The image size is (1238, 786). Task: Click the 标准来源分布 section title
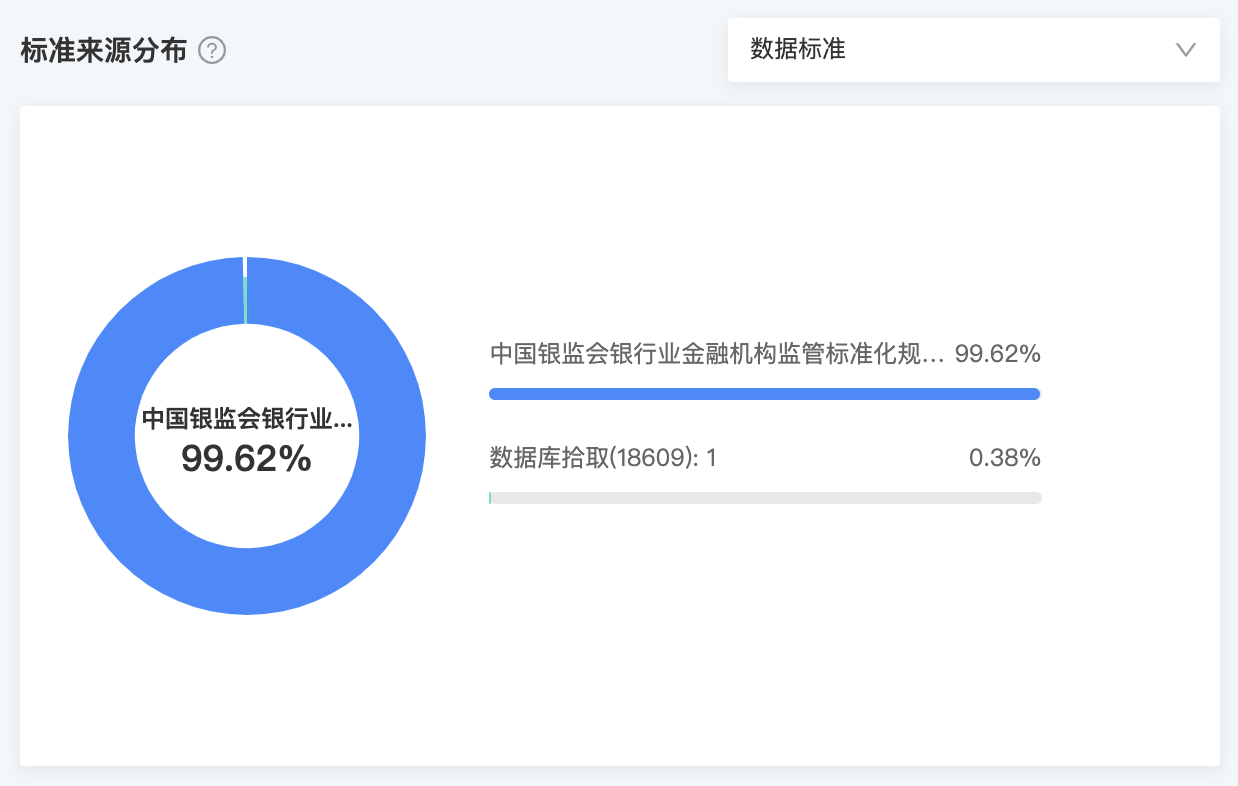(104, 50)
